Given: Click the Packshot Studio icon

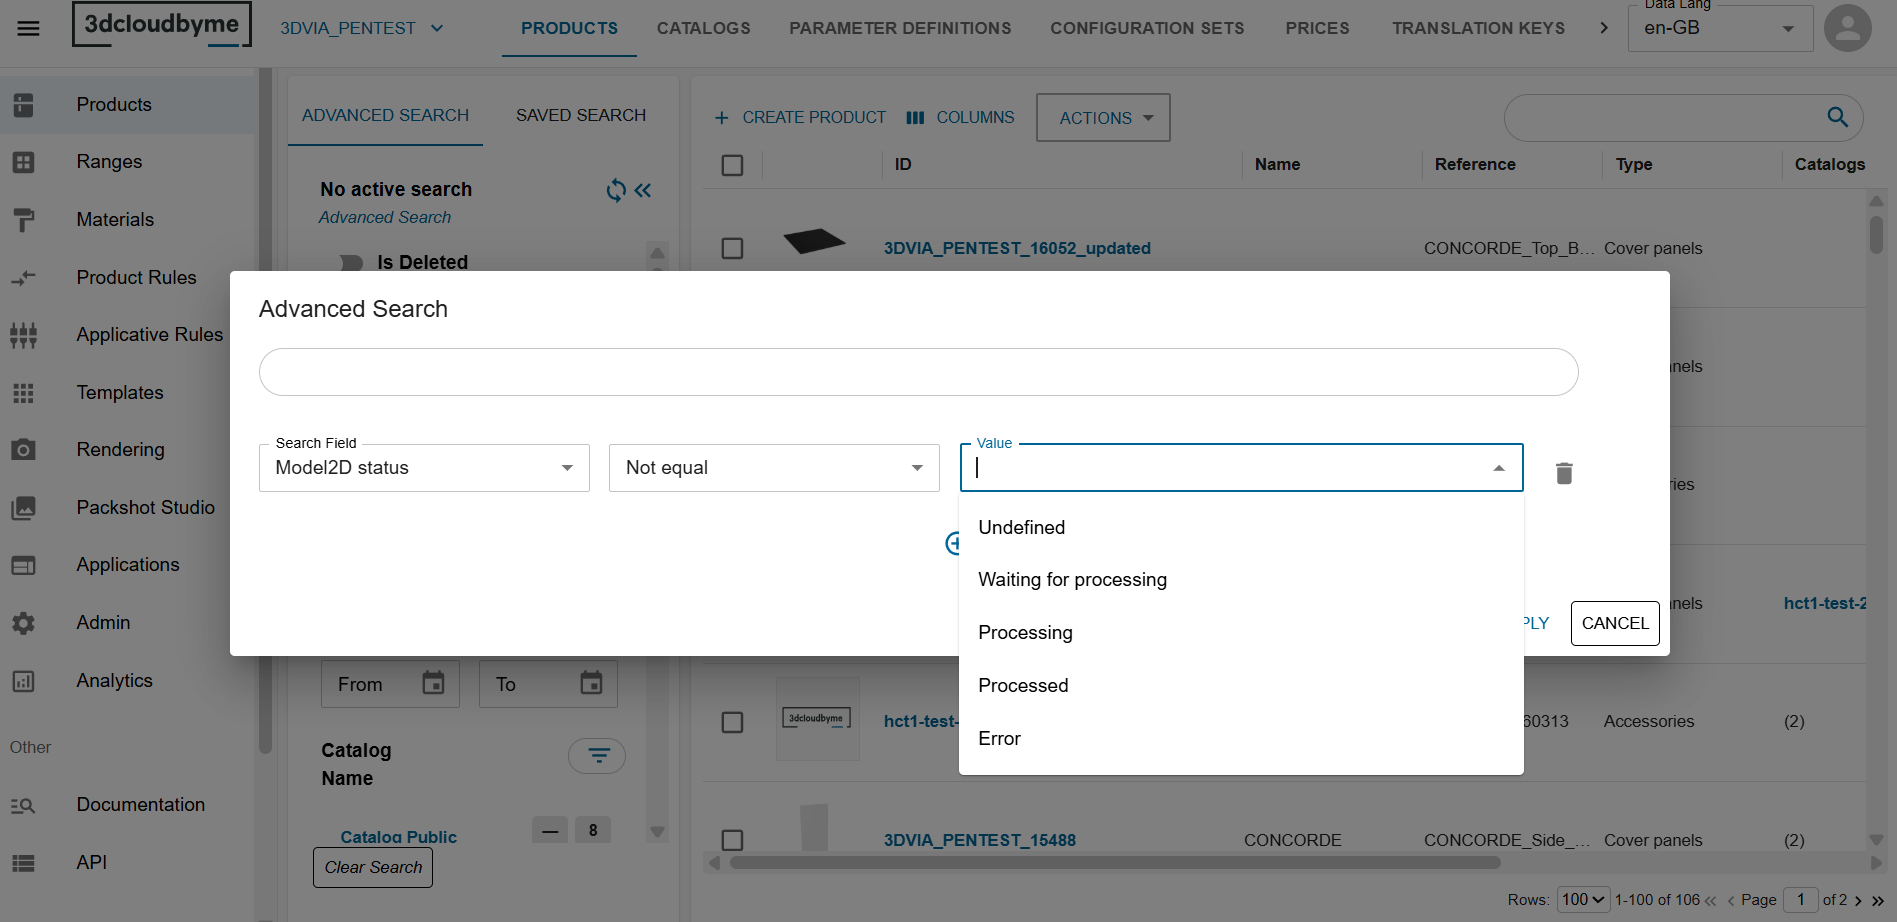Looking at the screenshot, I should 23,508.
